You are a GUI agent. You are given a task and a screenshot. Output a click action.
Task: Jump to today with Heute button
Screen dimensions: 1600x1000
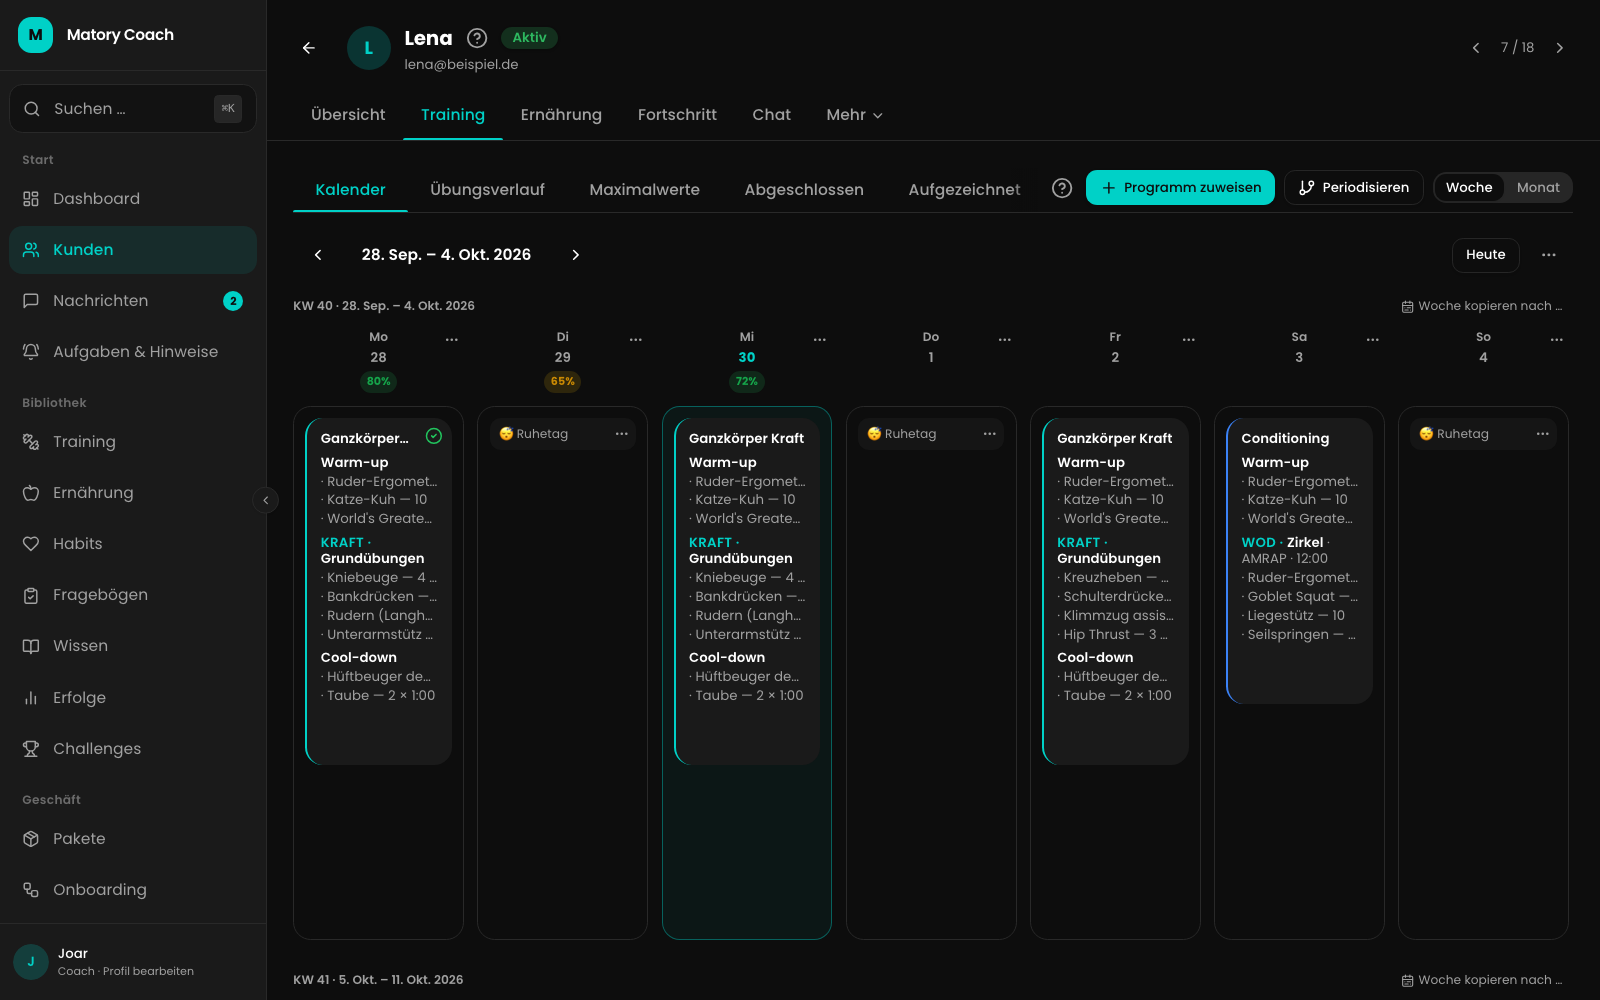click(x=1486, y=255)
